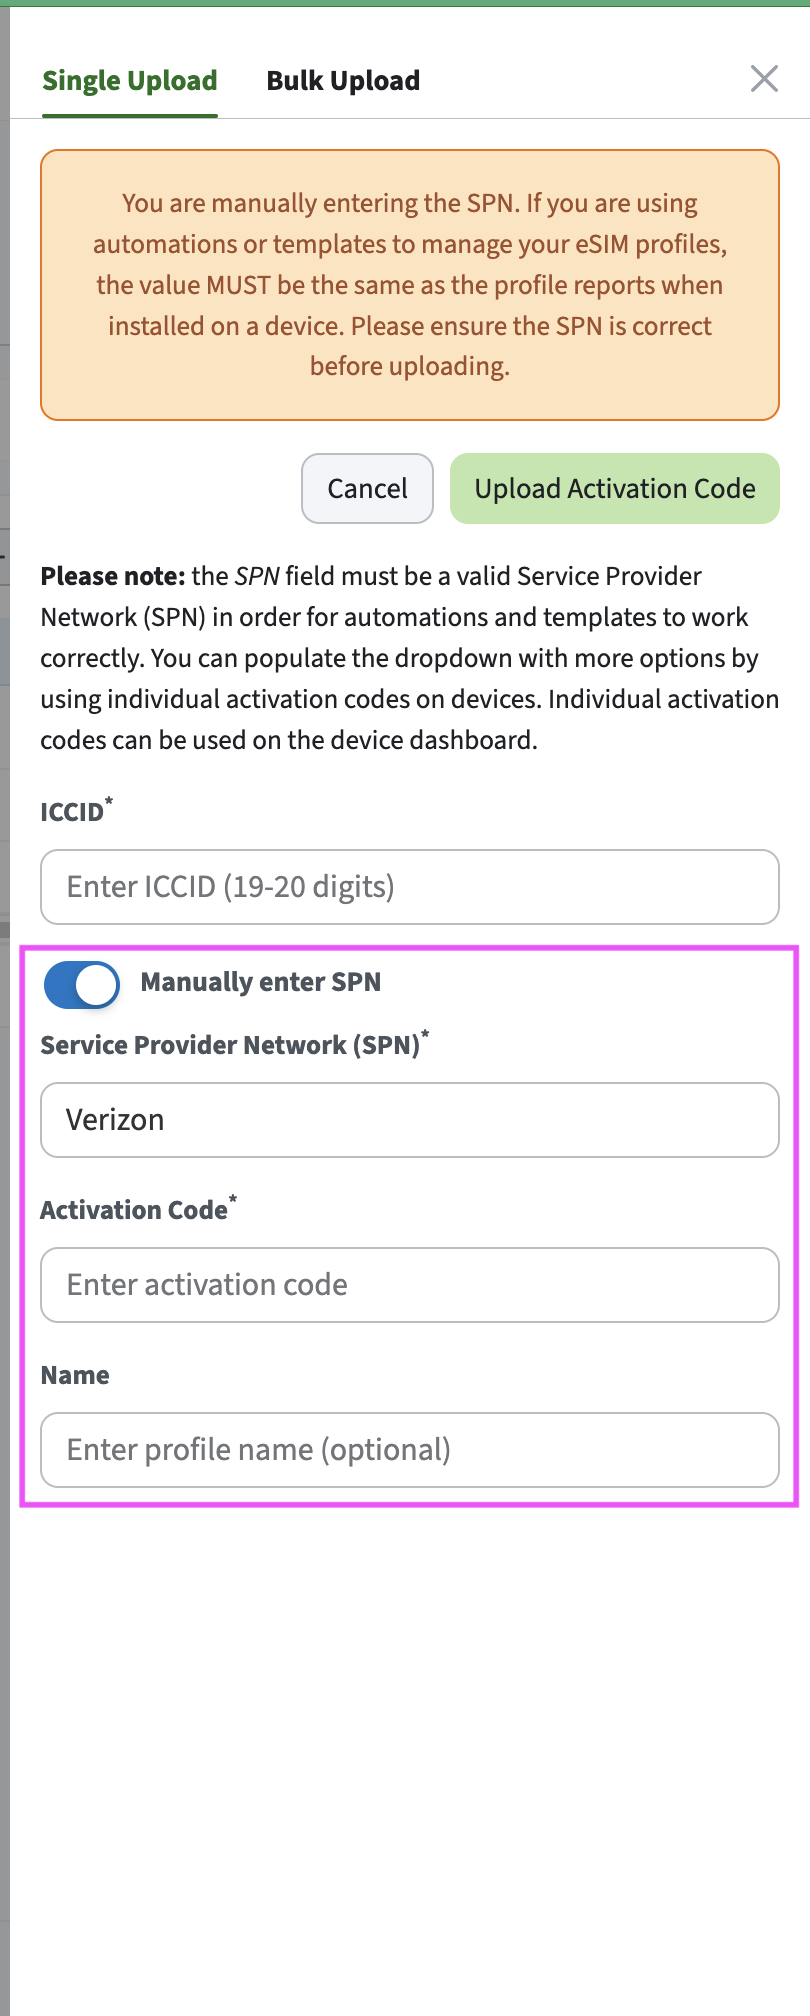This screenshot has width=810, height=2016.
Task: Click the ICCID field label
Action: point(72,812)
